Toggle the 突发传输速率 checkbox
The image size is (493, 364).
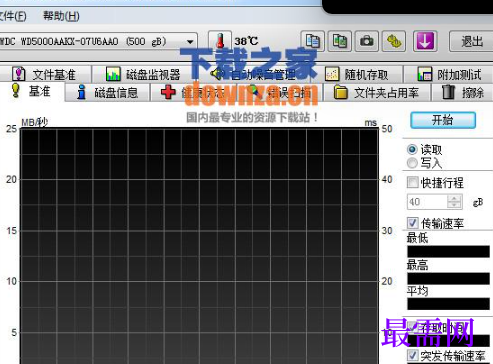coord(413,355)
